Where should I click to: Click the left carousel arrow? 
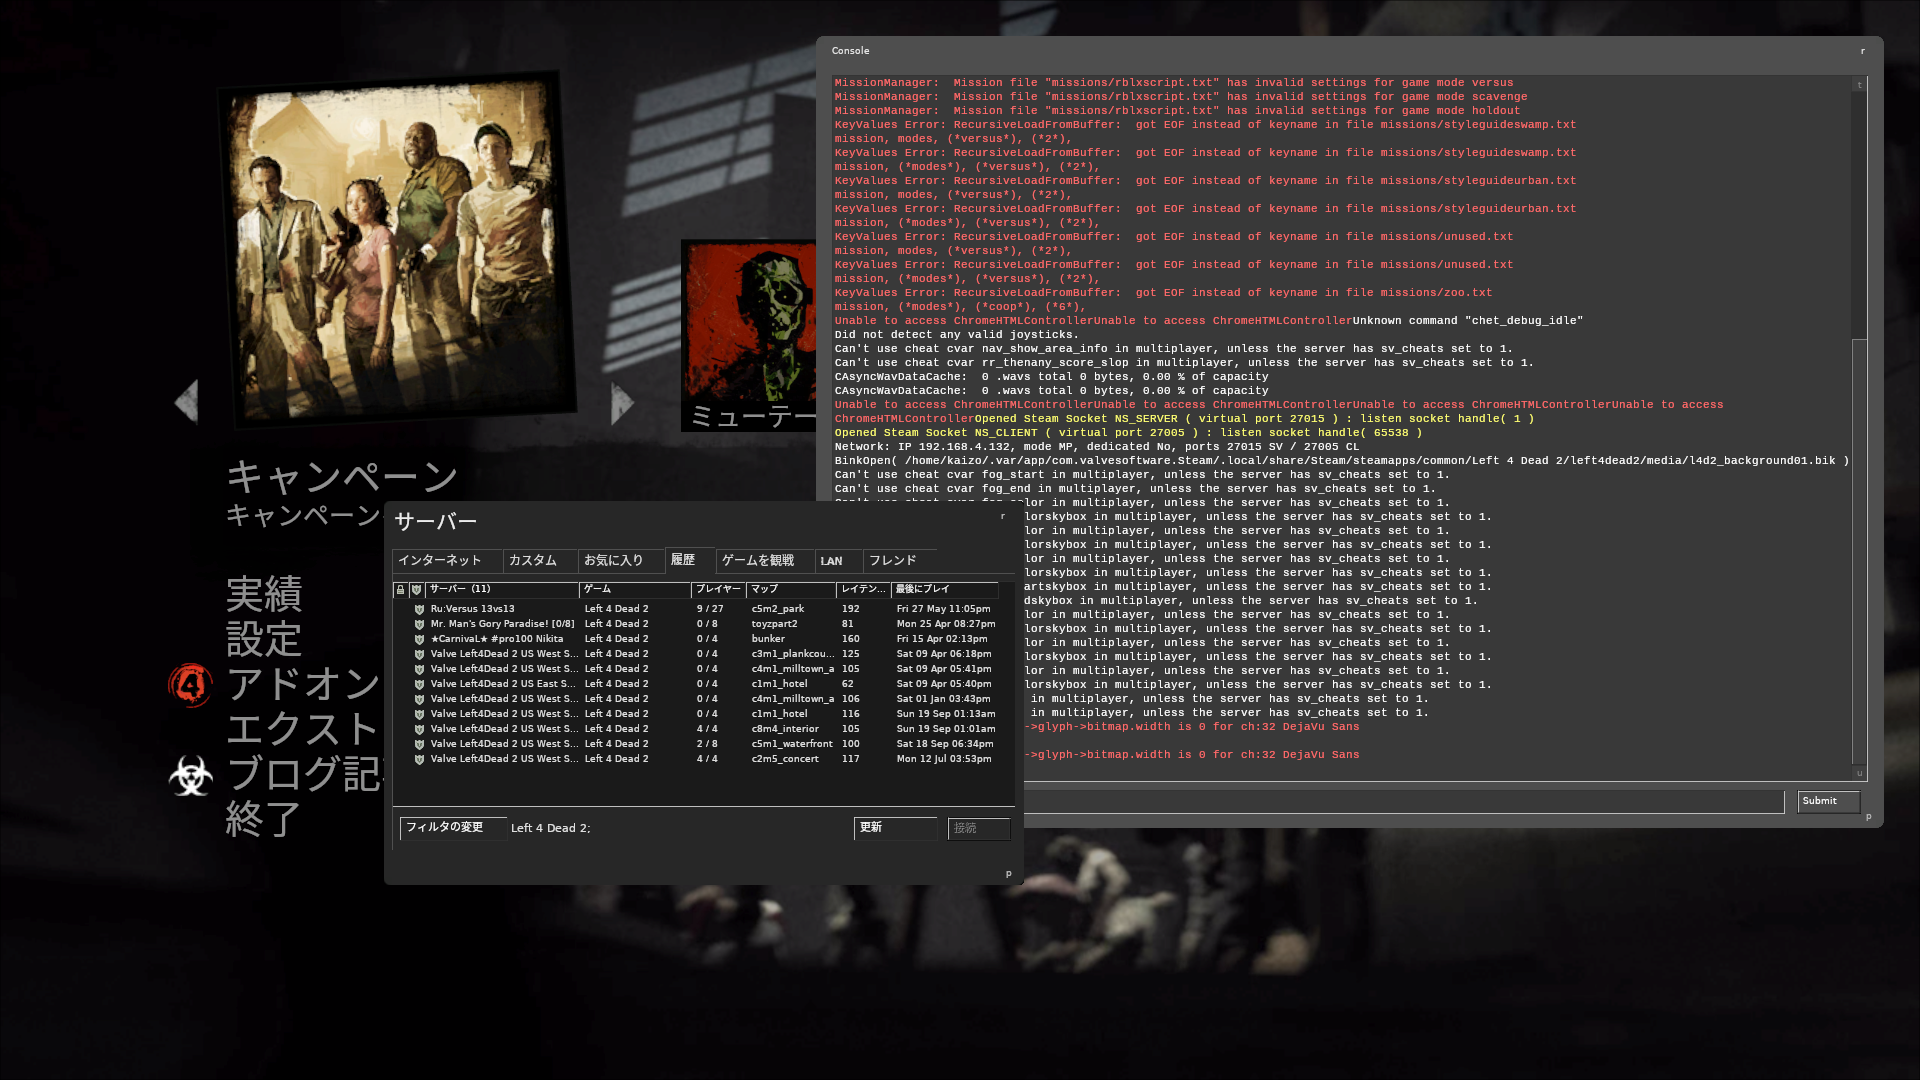[x=187, y=402]
